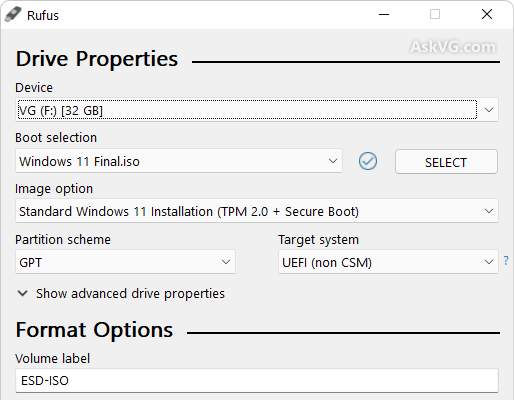Open the Partition scheme GPT dropdown
This screenshot has width=514, height=400.
pos(125,262)
